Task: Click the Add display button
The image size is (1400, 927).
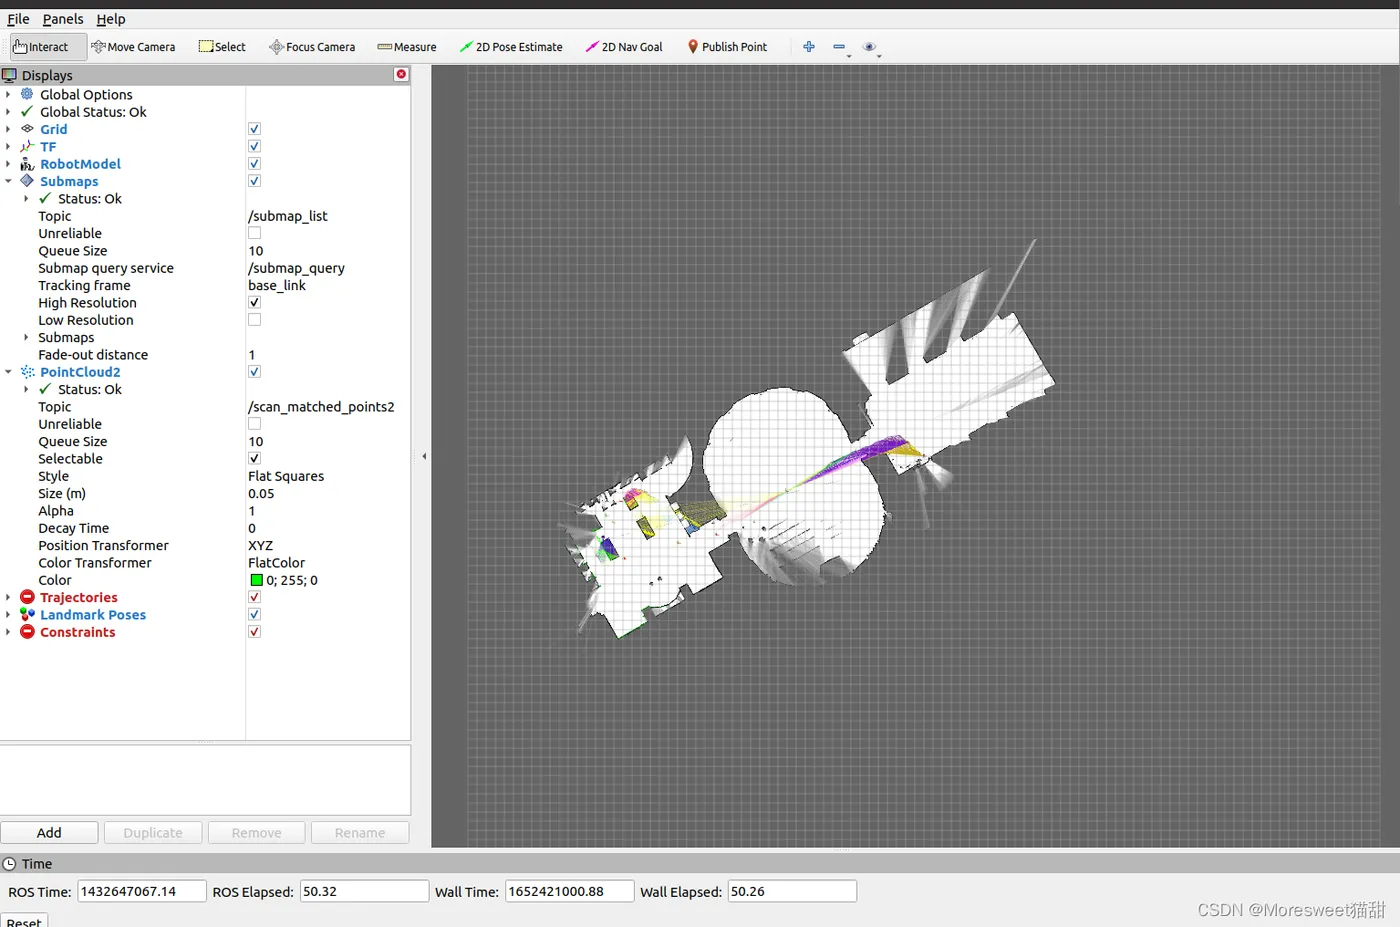Action: pyautogui.click(x=49, y=833)
